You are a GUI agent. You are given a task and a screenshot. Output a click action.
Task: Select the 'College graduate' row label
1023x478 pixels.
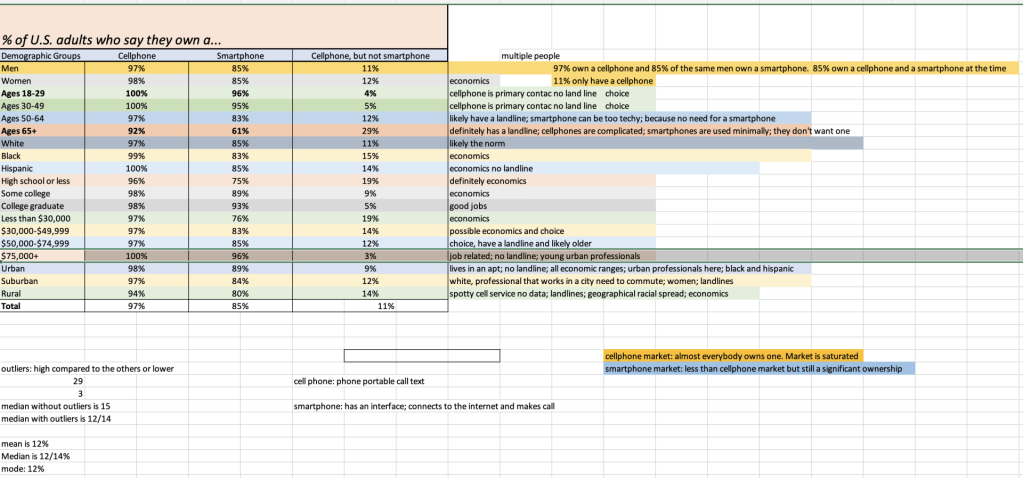[x=31, y=205]
